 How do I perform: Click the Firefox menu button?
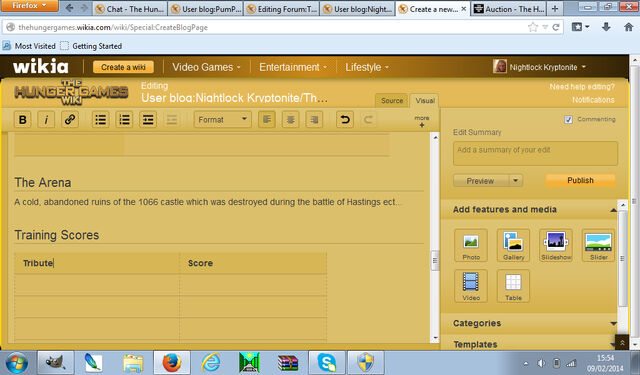click(x=29, y=6)
